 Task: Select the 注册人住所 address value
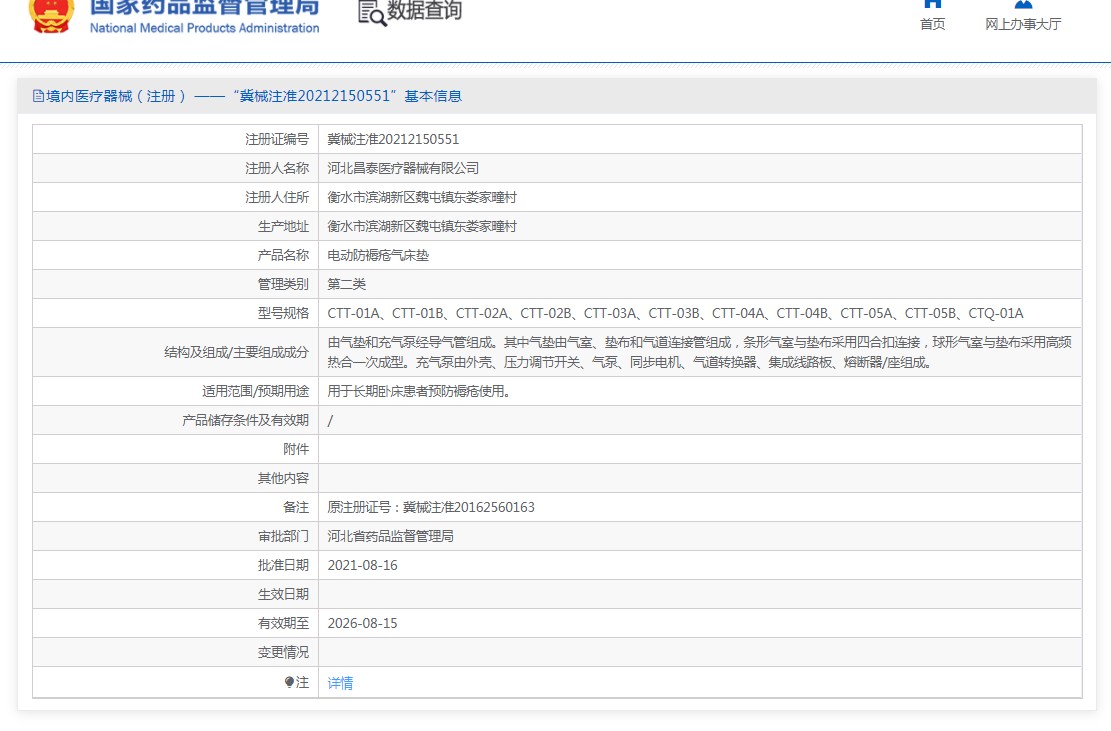click(x=422, y=197)
